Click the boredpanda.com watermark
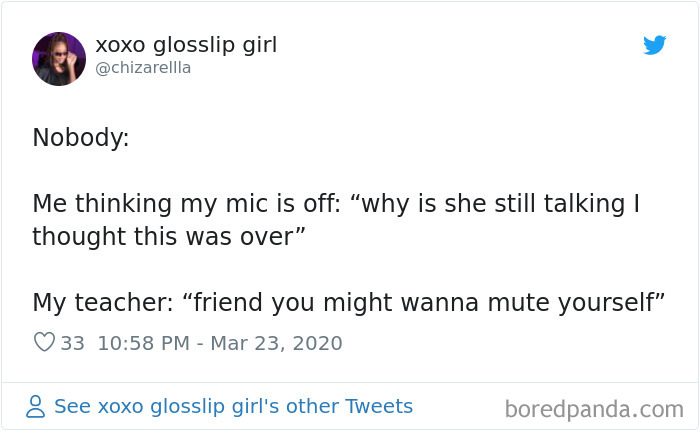This screenshot has width=700, height=431. [x=594, y=408]
